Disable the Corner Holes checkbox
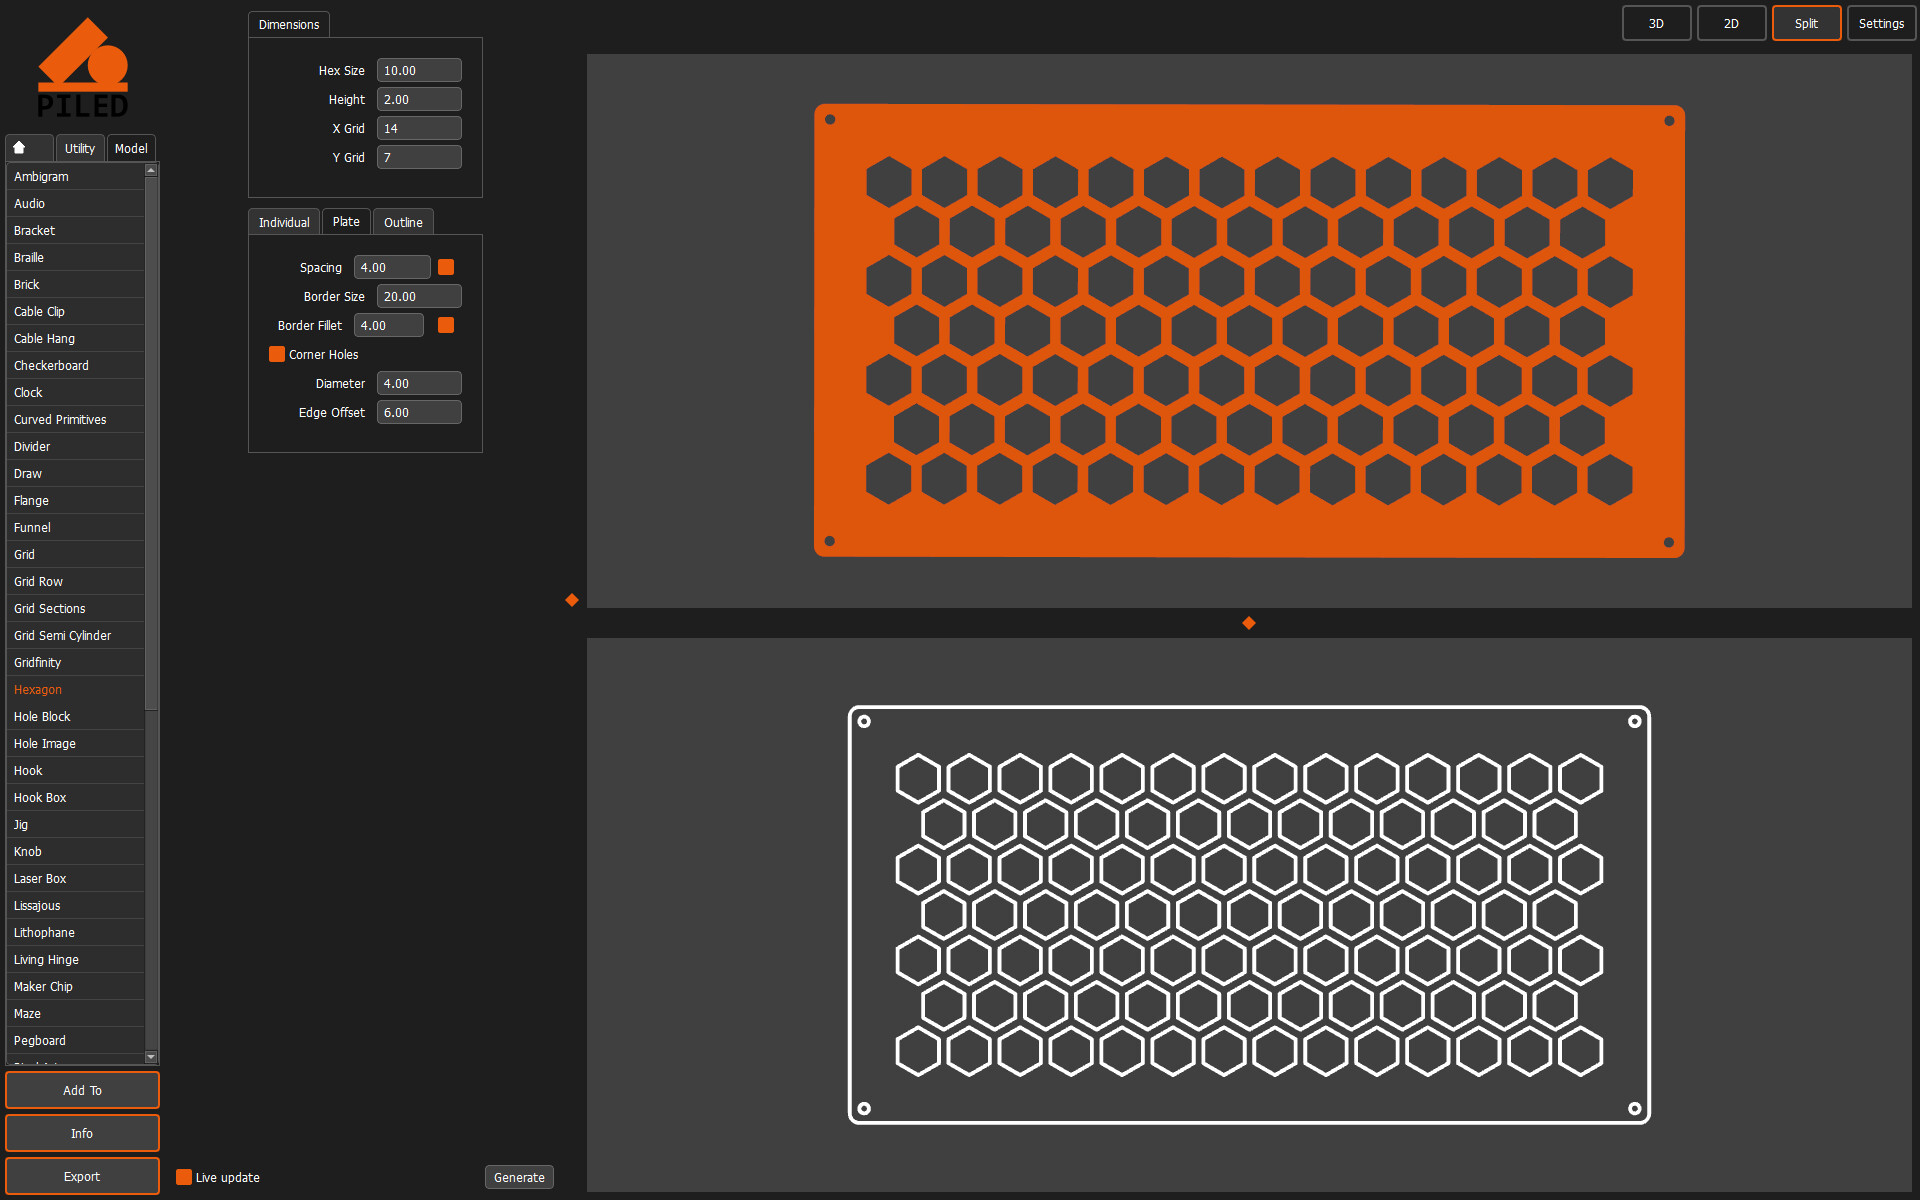 [x=277, y=354]
